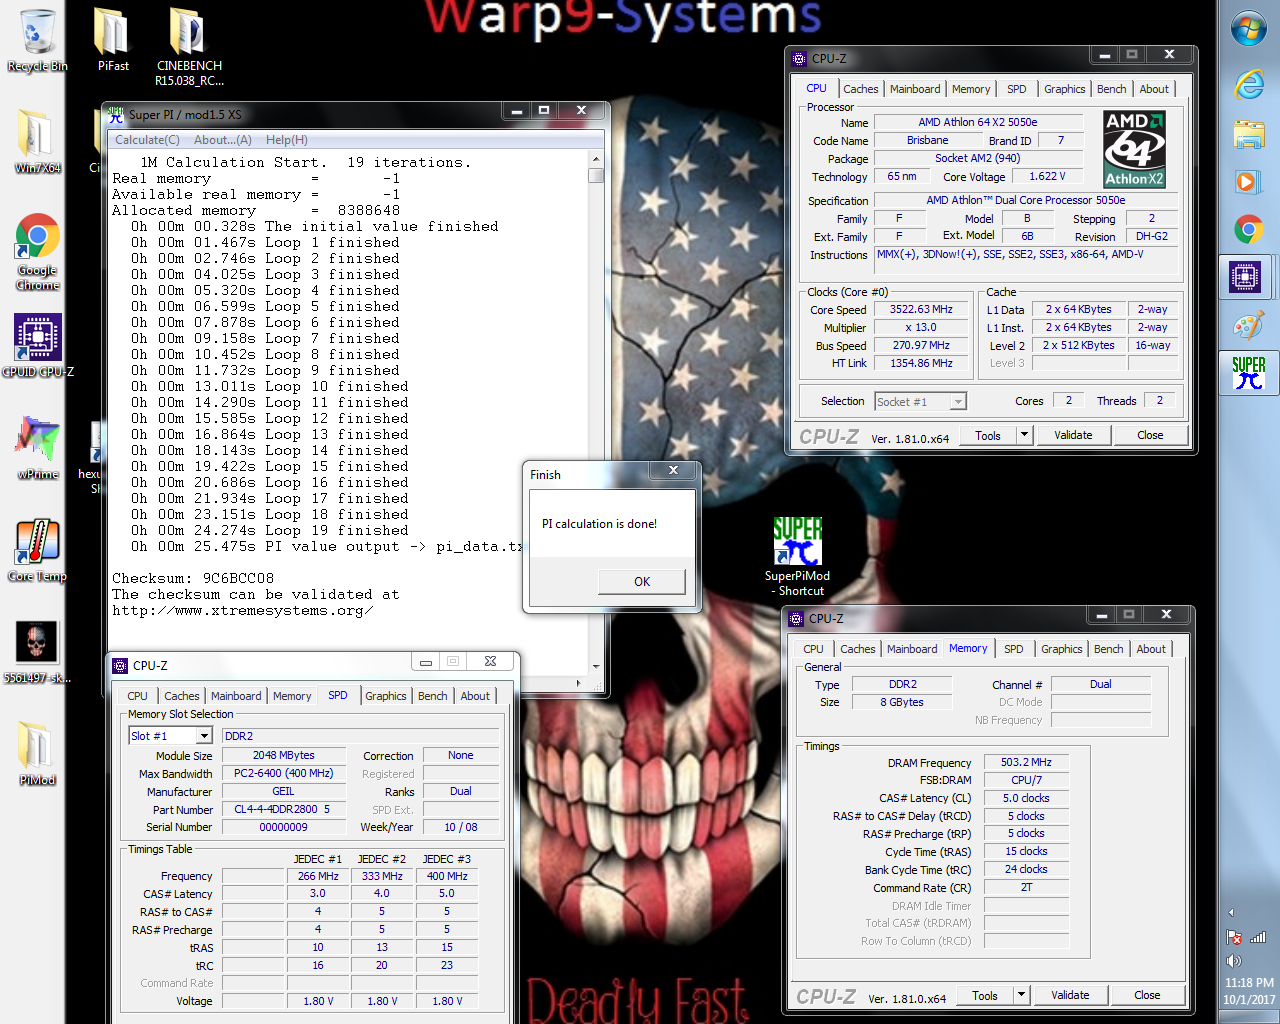1280x1024 pixels.
Task: Expand Tools dropdown arrow in Memory CPU-Z
Action: 1021,995
